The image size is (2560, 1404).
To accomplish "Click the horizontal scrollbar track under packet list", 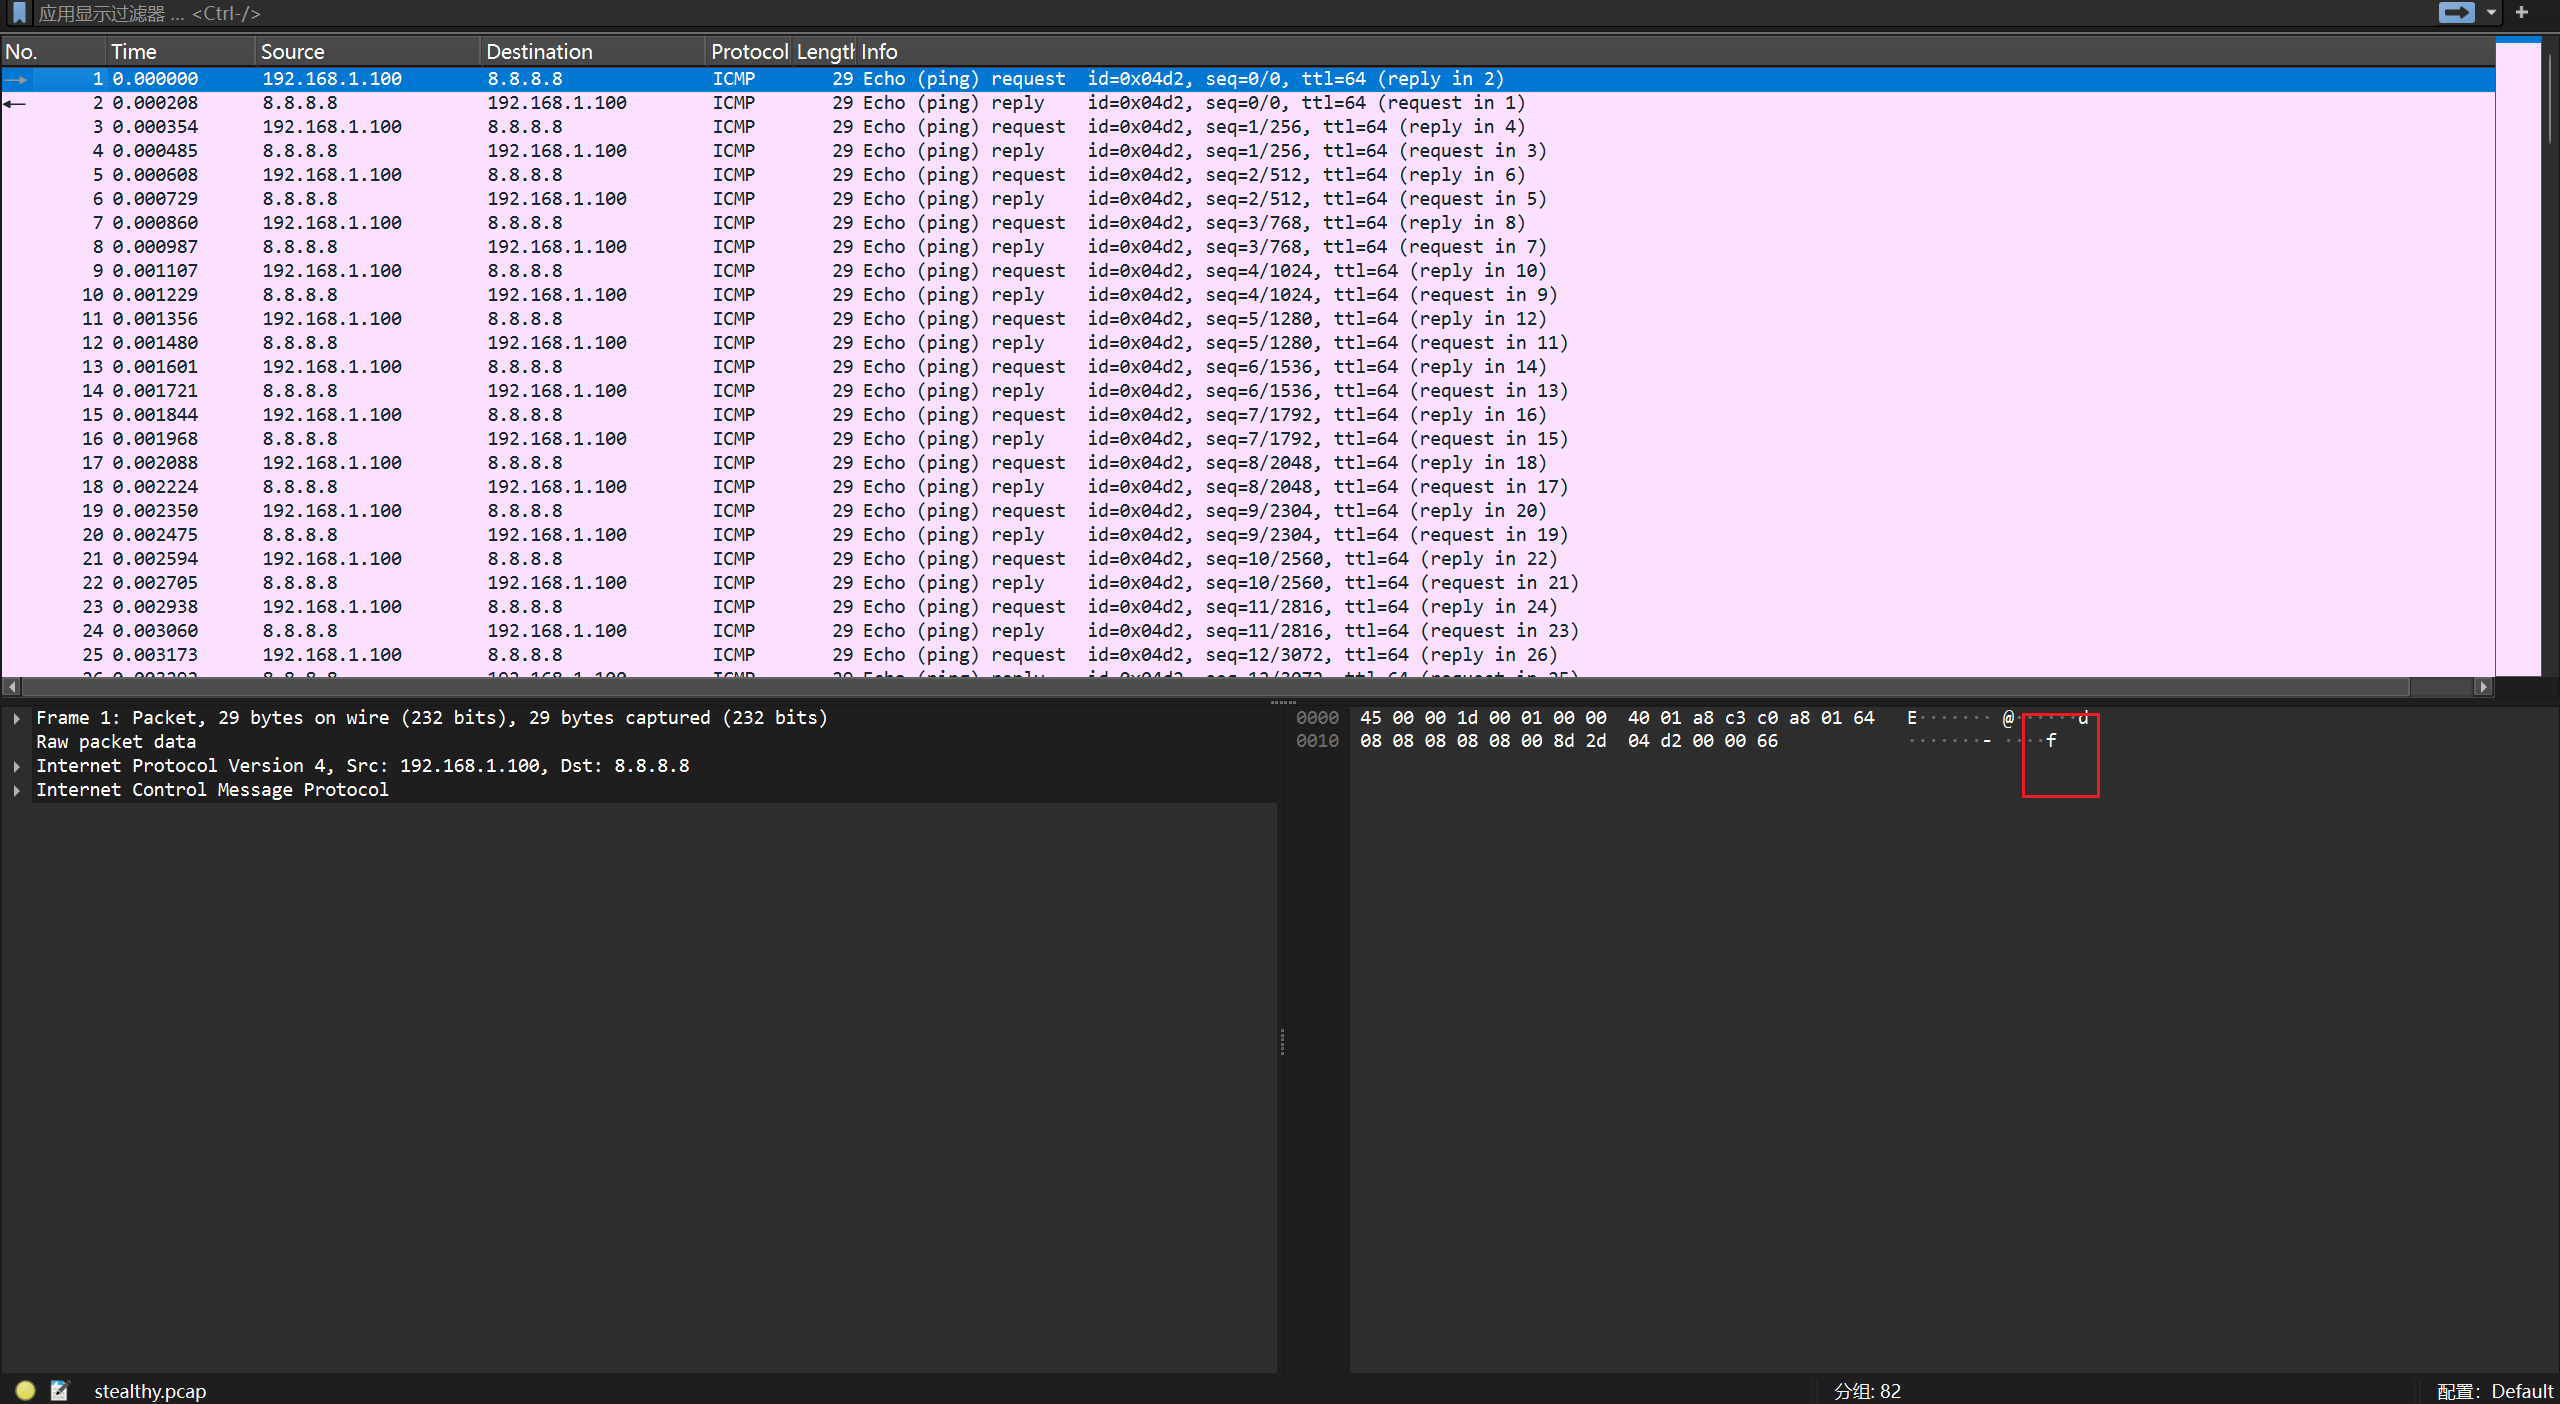I will (x=1215, y=687).
